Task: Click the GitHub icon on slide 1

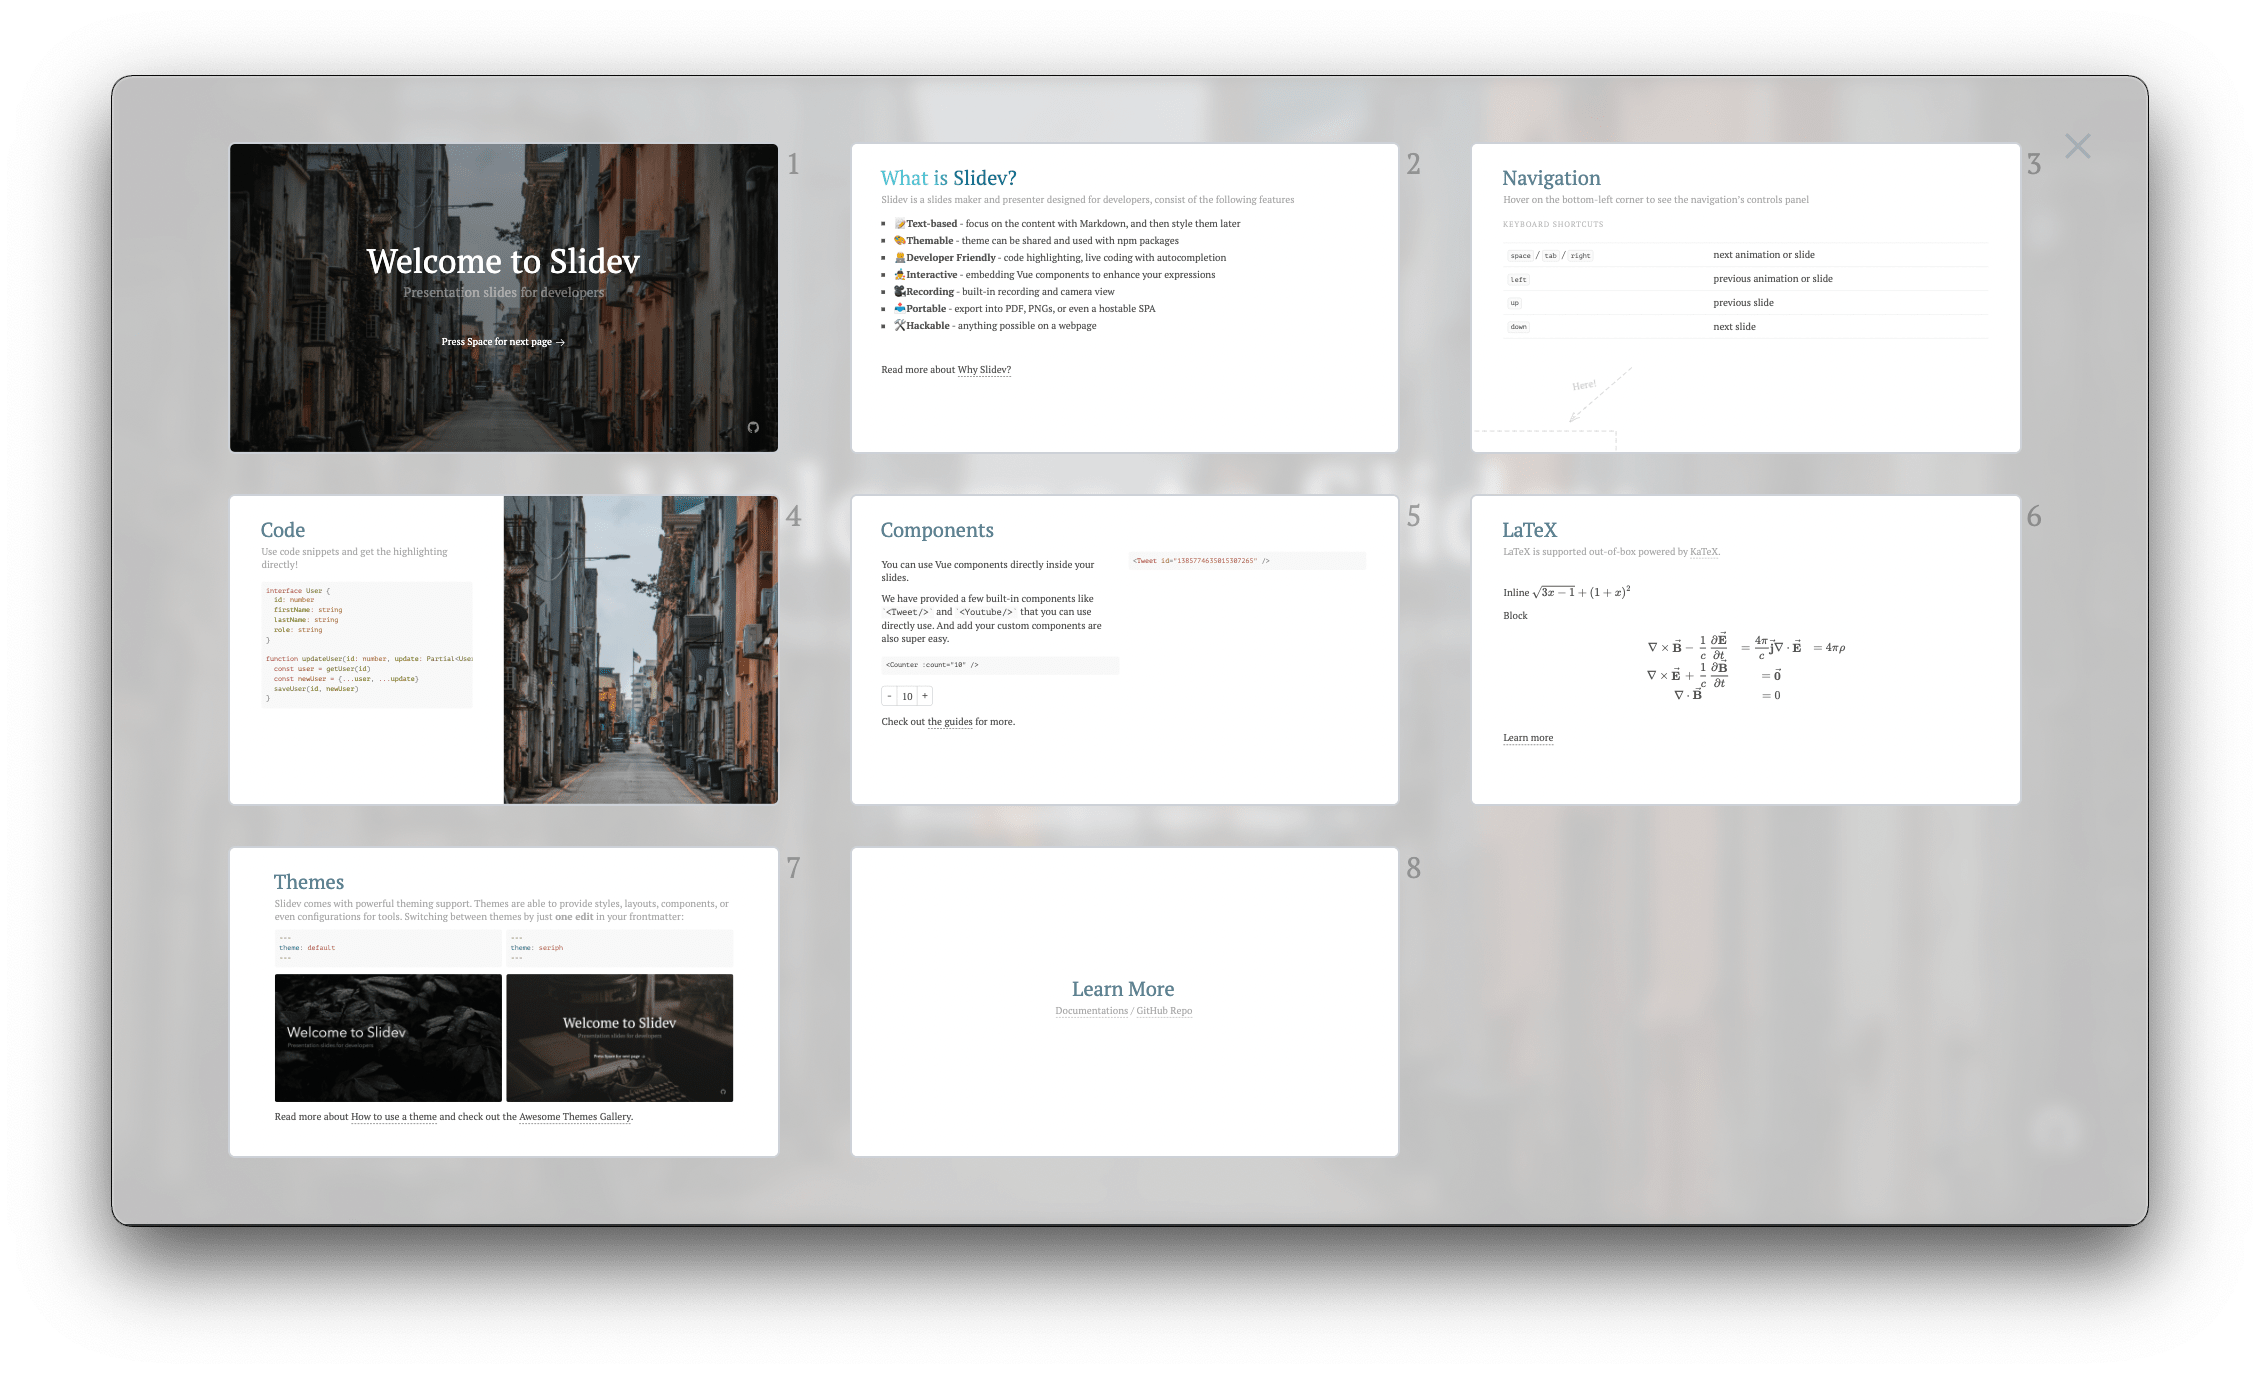Action: click(x=753, y=427)
